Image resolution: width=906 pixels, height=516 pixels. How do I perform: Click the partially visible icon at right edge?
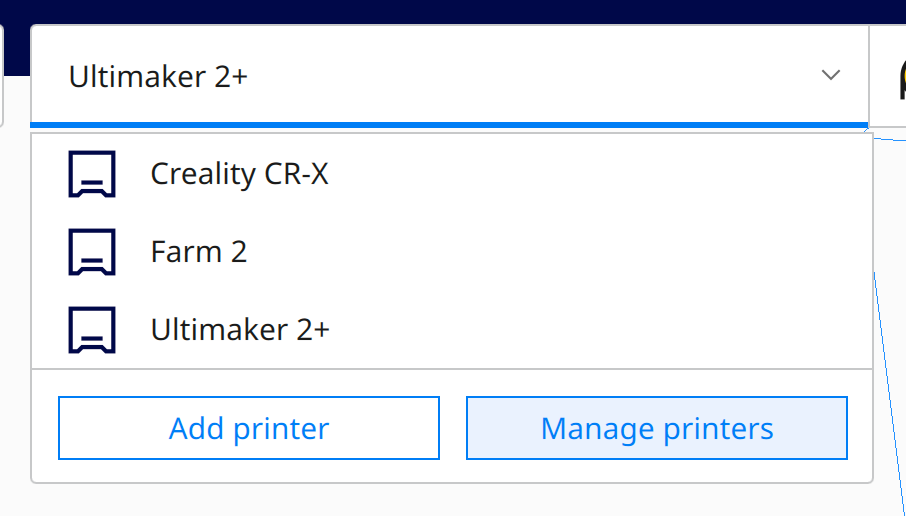(902, 78)
